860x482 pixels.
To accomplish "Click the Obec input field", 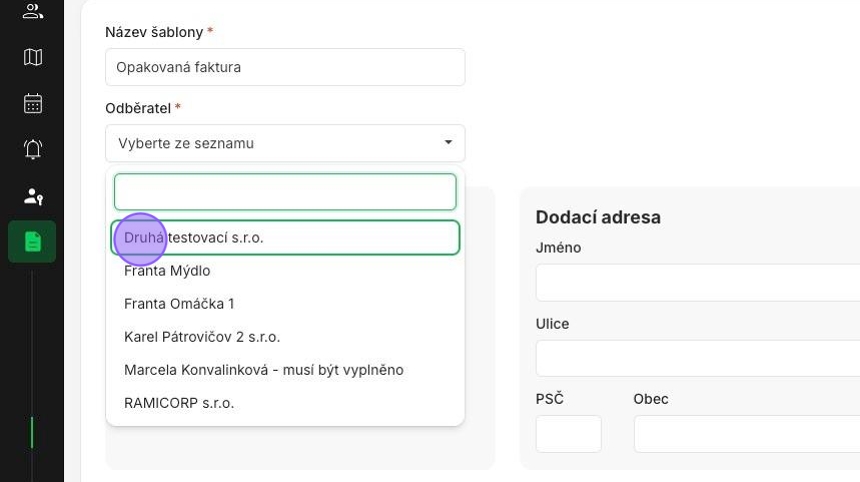I will 747,434.
